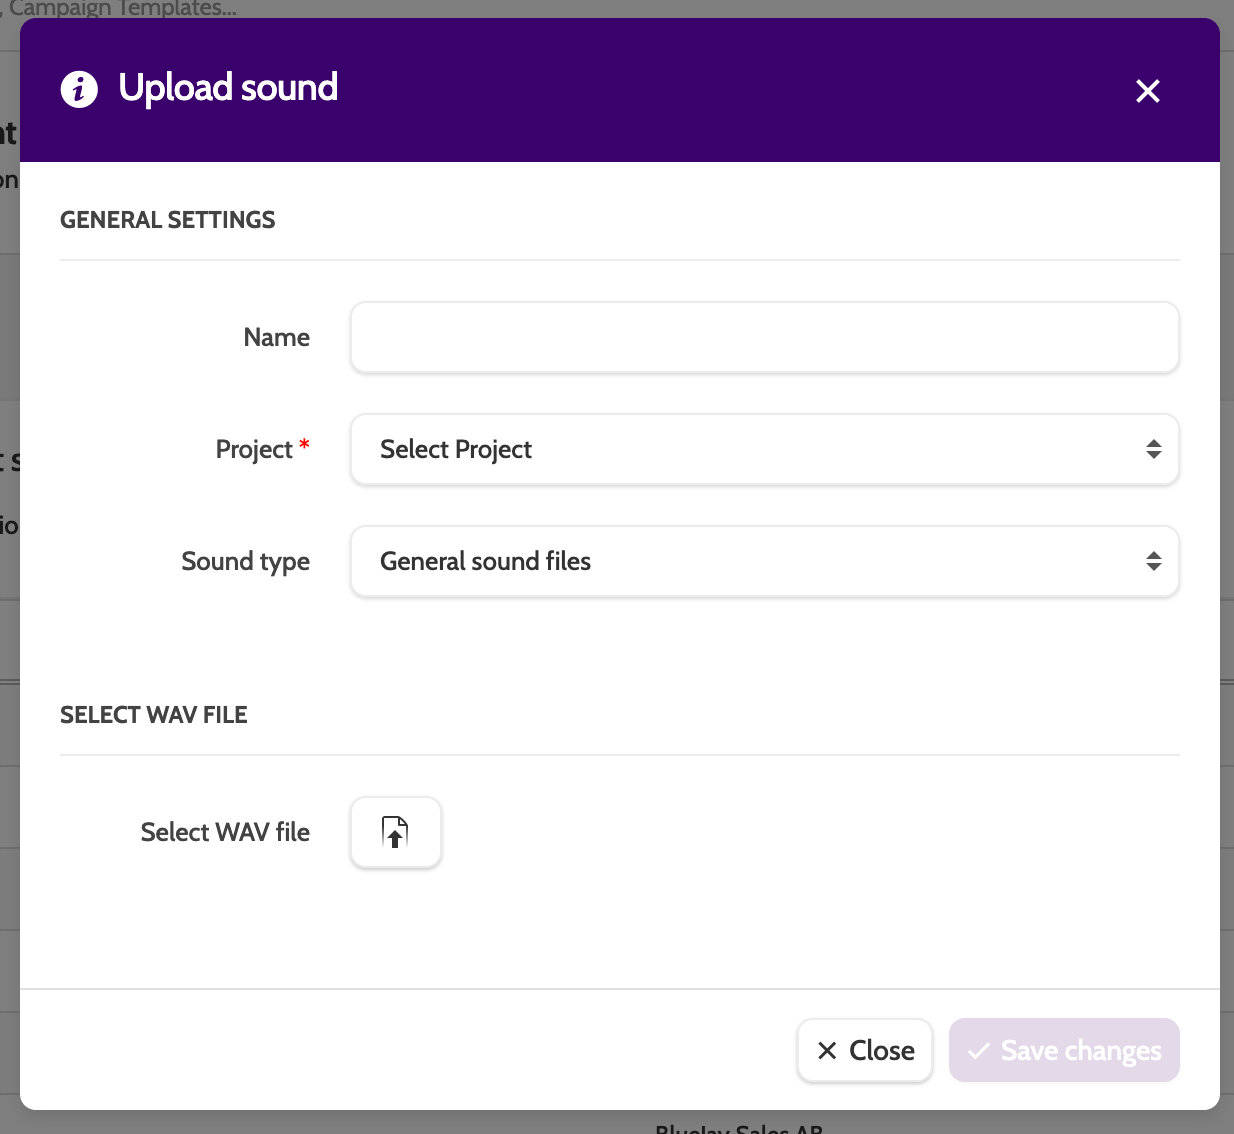This screenshot has width=1234, height=1134.
Task: Click the Sound type label
Action: (245, 561)
